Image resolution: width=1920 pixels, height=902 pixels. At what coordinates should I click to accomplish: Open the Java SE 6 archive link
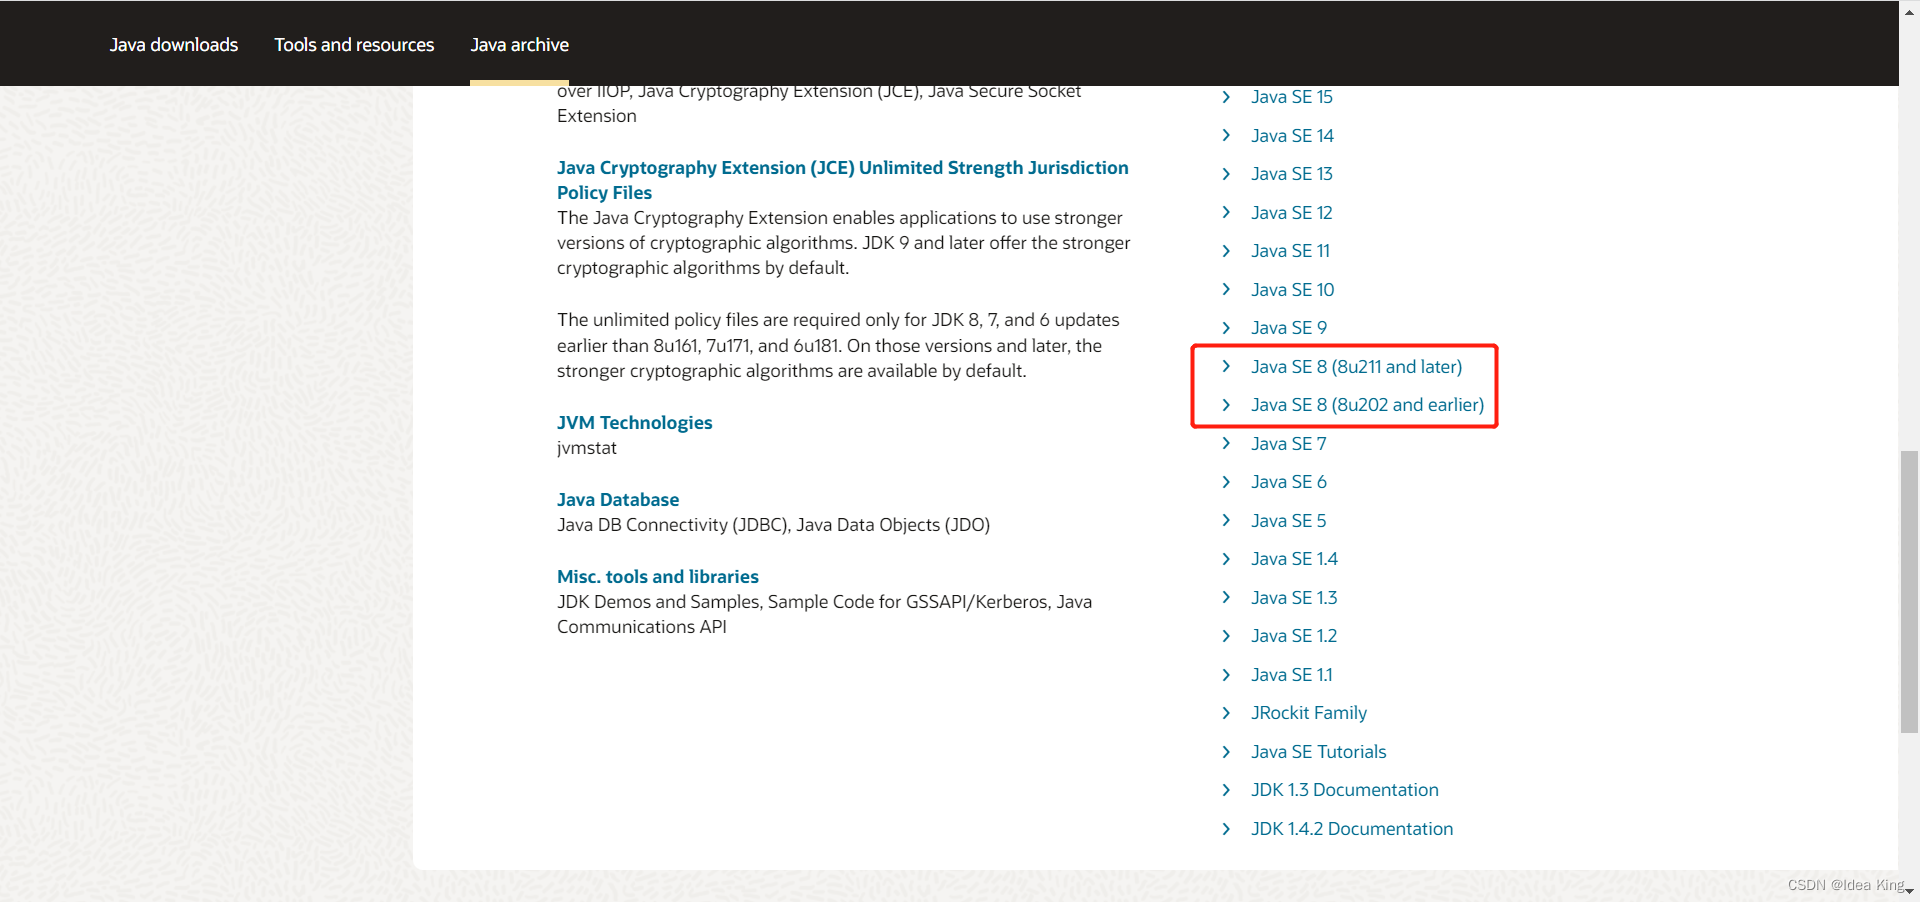[x=1288, y=482]
